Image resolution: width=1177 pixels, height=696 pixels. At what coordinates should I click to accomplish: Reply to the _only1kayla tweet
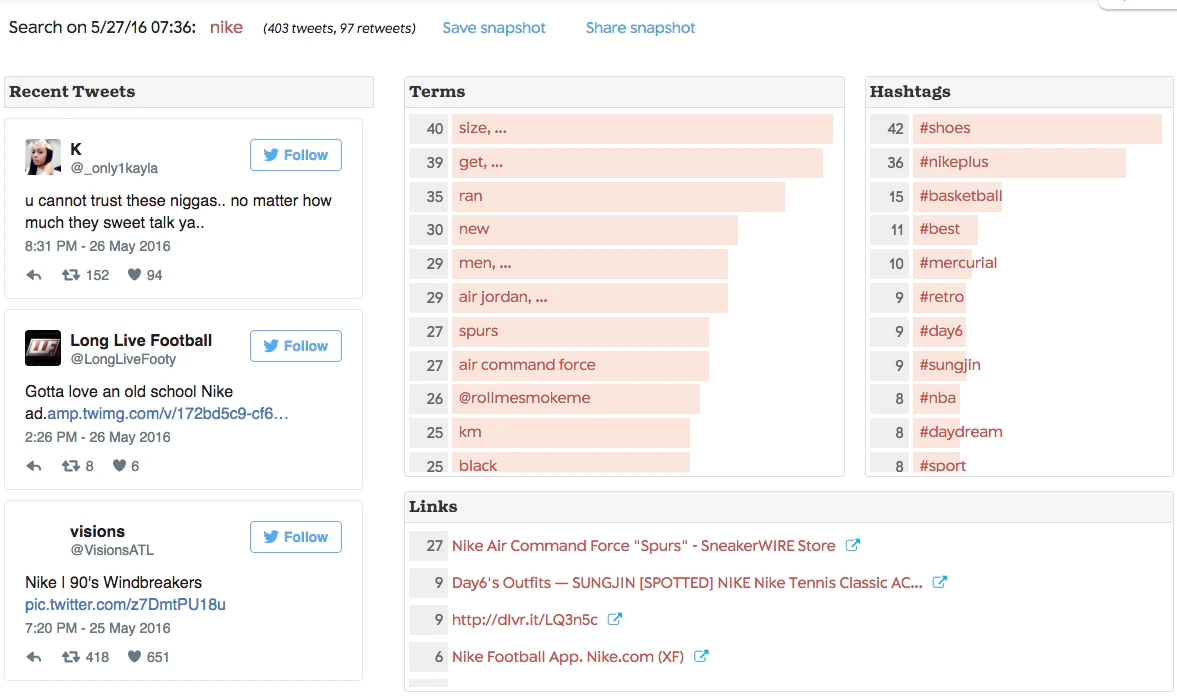pos(34,276)
